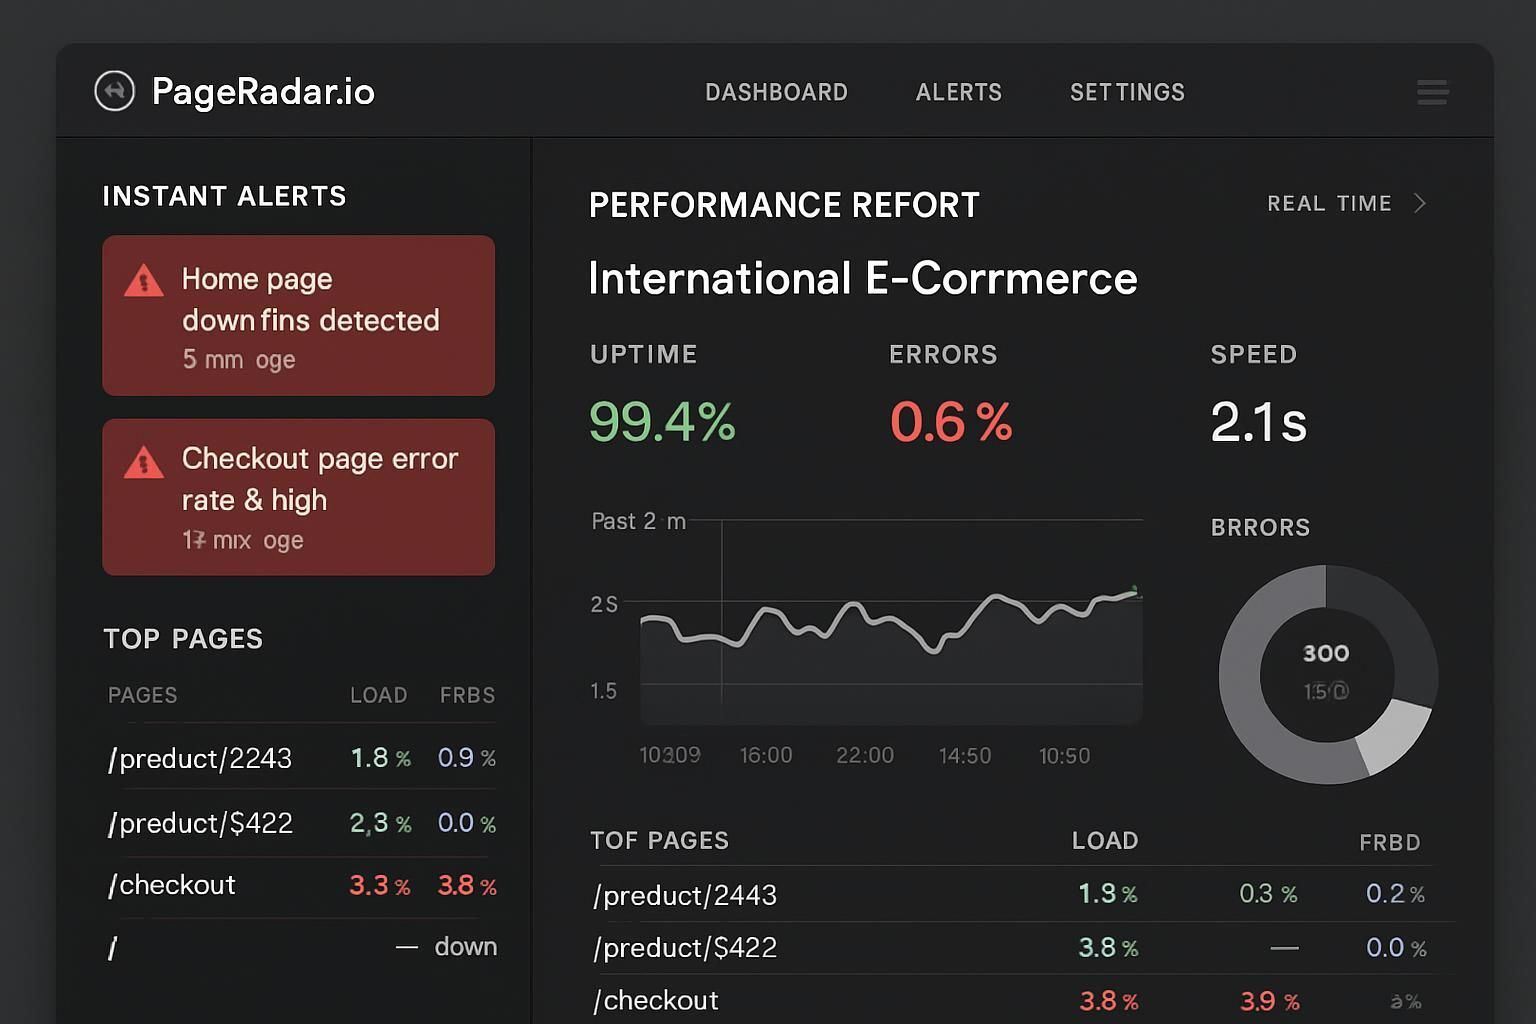Switch to the Alerts nav item
1536x1024 pixels.
tap(958, 92)
